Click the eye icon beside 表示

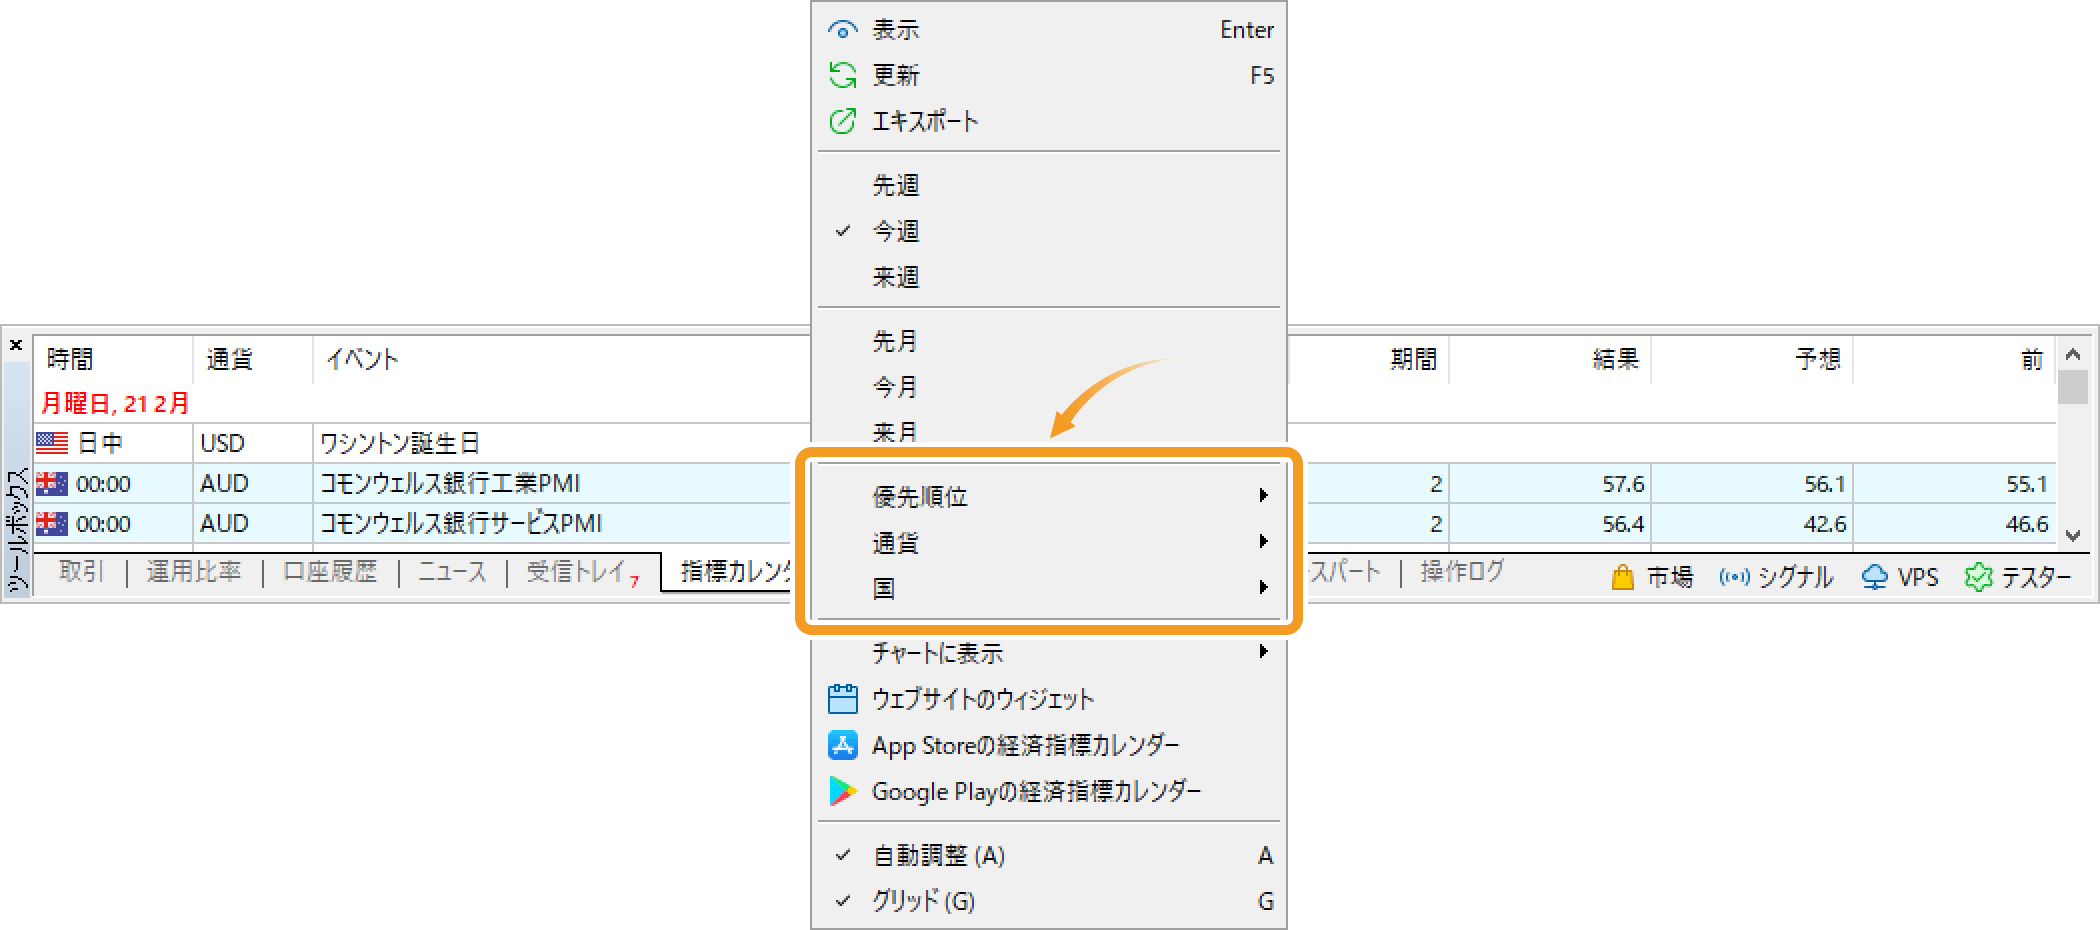pos(843,30)
